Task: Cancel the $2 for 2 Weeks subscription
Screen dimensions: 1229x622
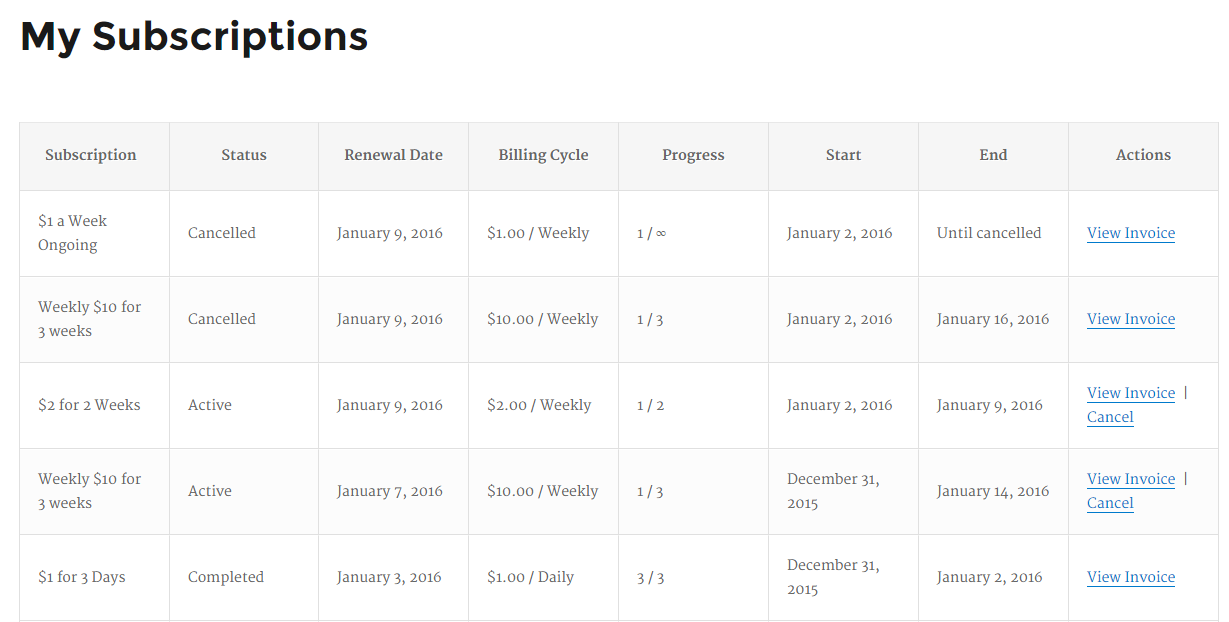Action: (1110, 417)
